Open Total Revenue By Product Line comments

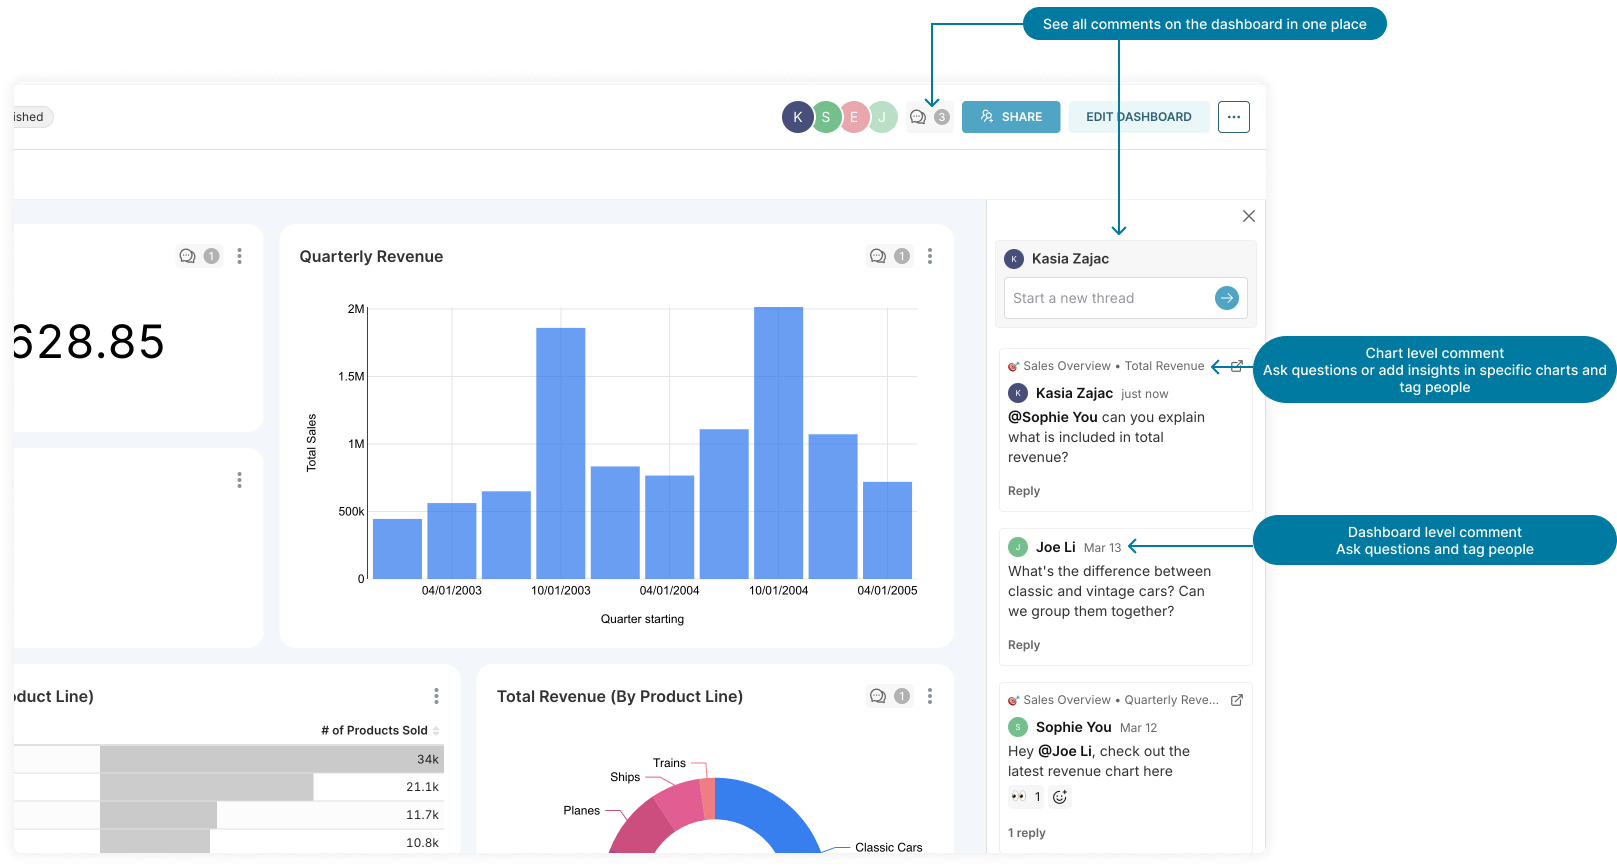point(878,696)
